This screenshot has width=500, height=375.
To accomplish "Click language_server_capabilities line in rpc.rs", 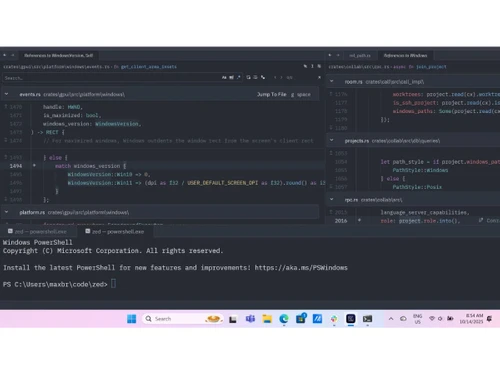I will click(425, 212).
